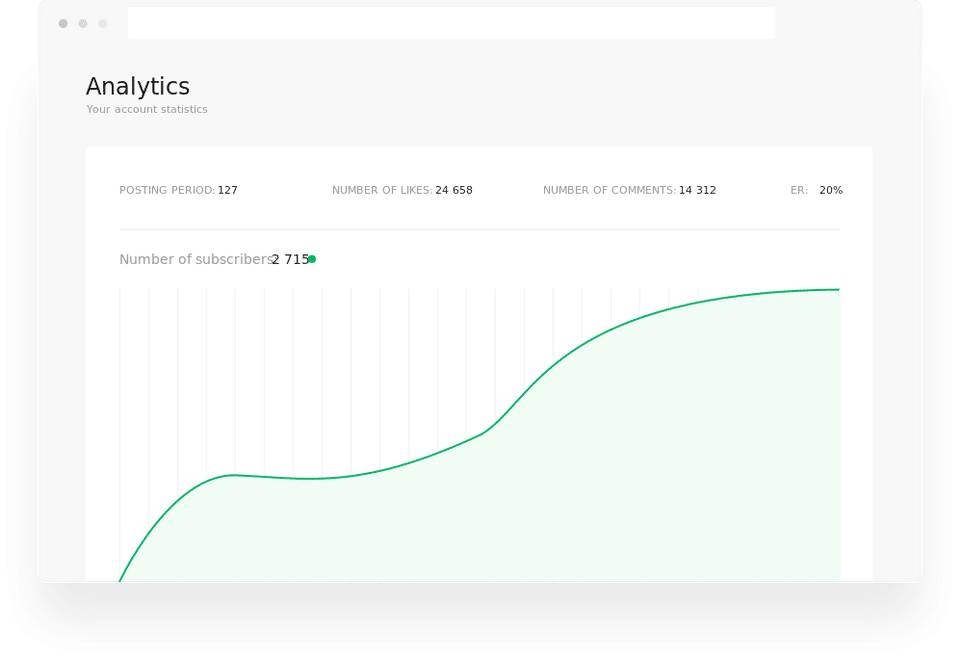Click the Analytics page heading
Image resolution: width=960 pixels, height=659 pixels.
(x=138, y=87)
